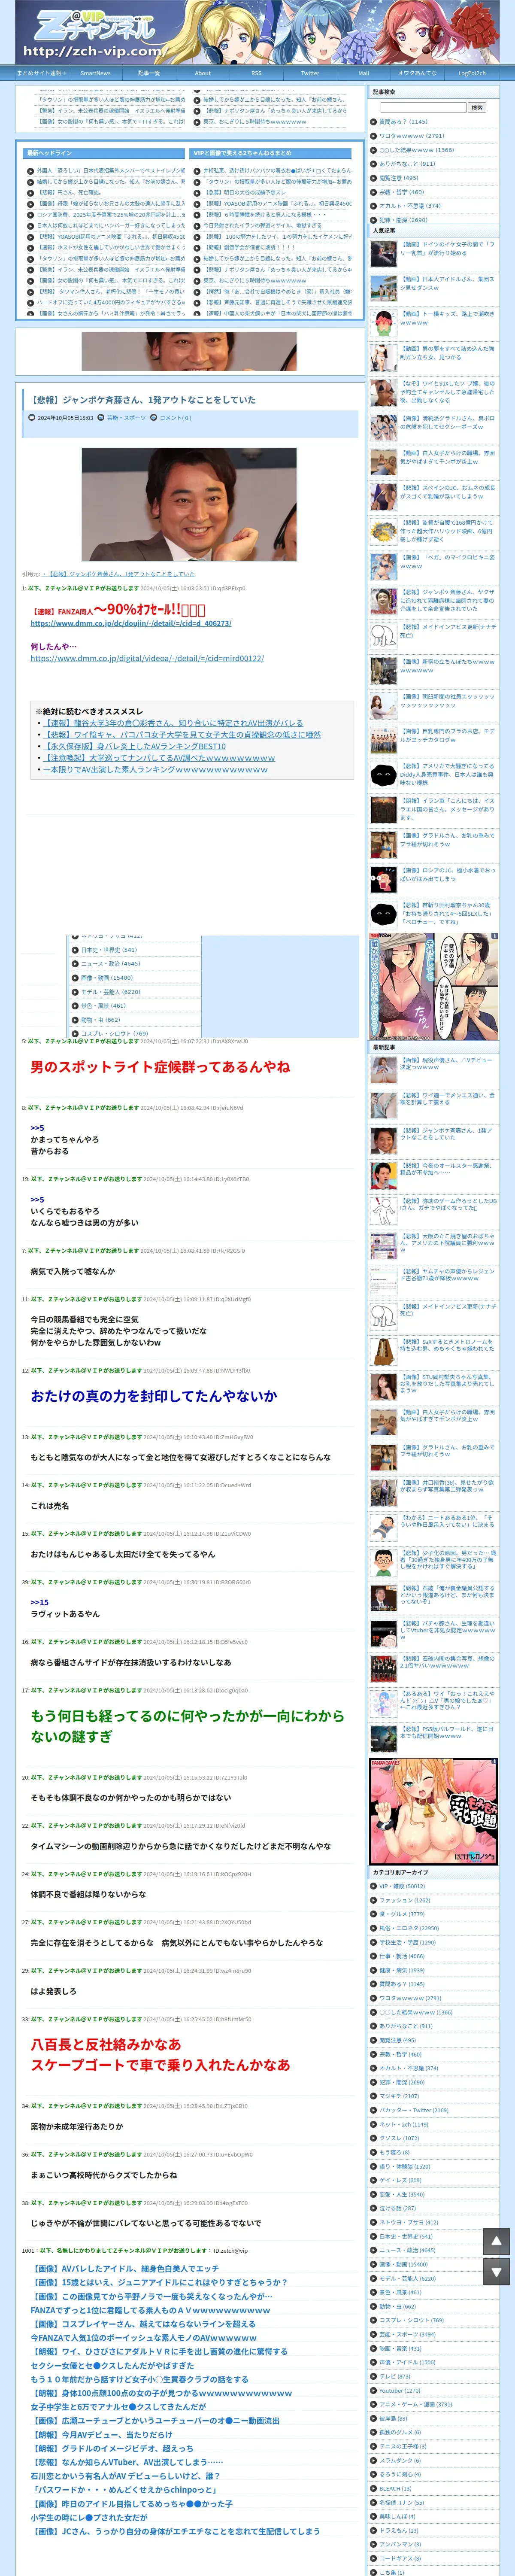
Task: Open the RSS nav item
Action: point(256,73)
